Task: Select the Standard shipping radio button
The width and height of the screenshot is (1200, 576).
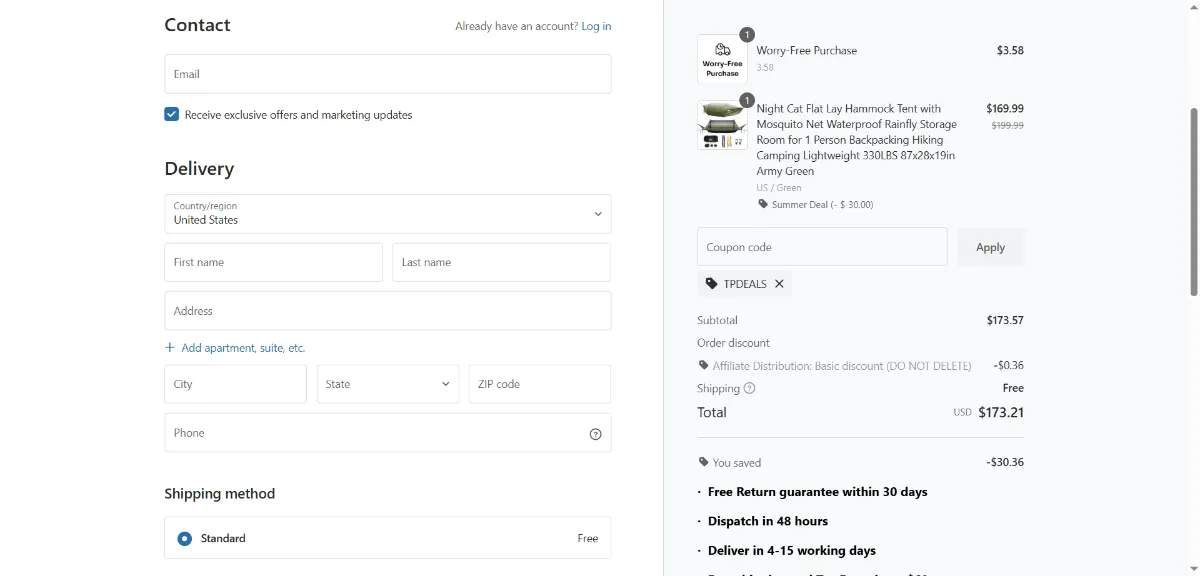Action: coord(184,538)
